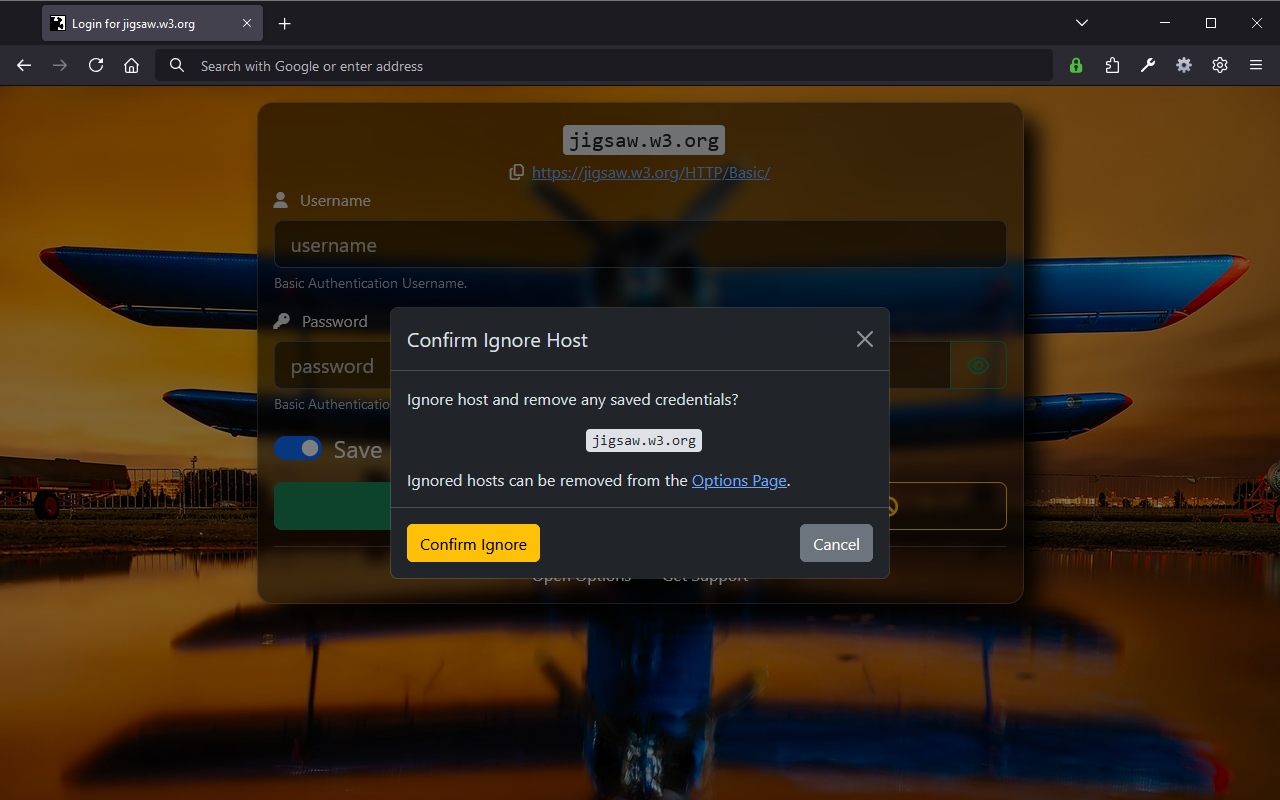Go back using the back arrow
Image resolution: width=1280 pixels, height=800 pixels.
(x=24, y=65)
